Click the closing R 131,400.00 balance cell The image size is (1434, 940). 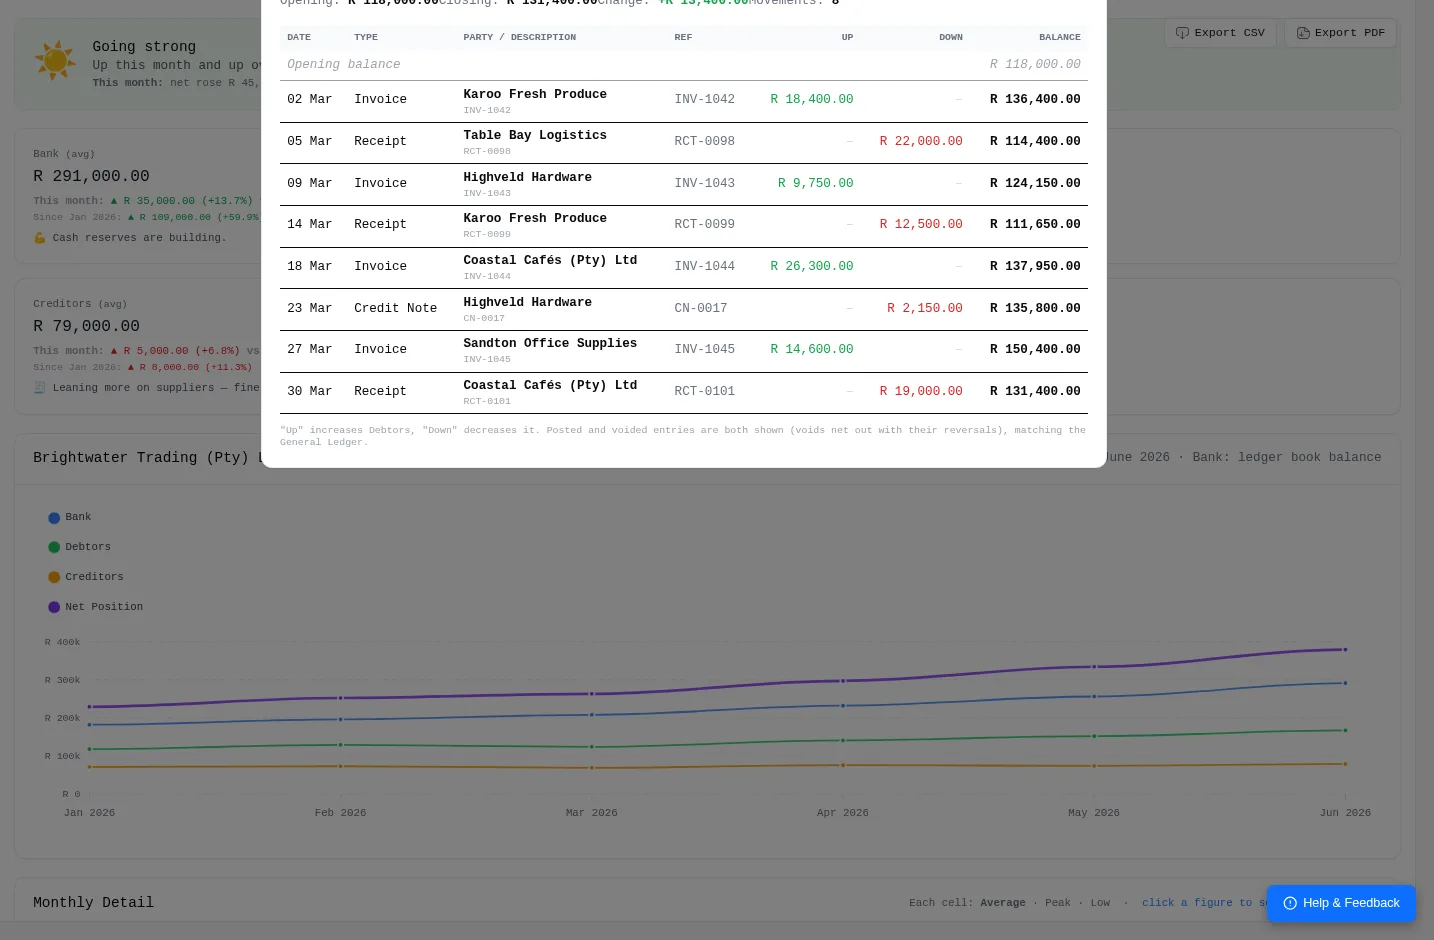(x=1035, y=392)
